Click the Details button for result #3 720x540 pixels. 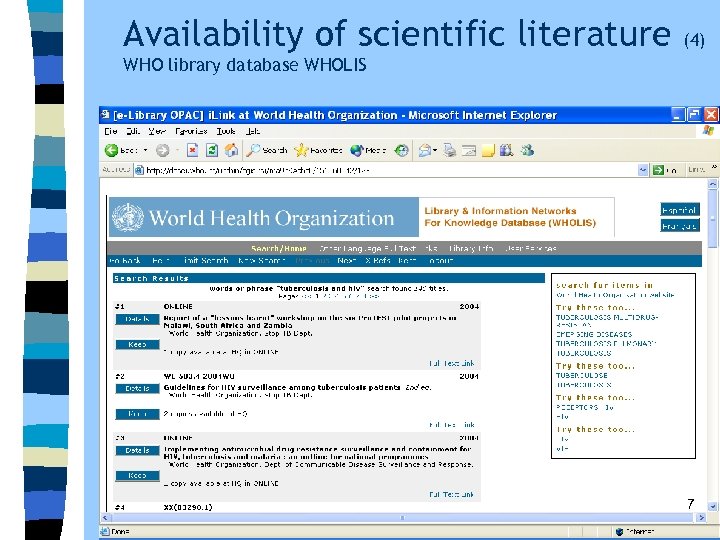pyautogui.click(x=137, y=450)
